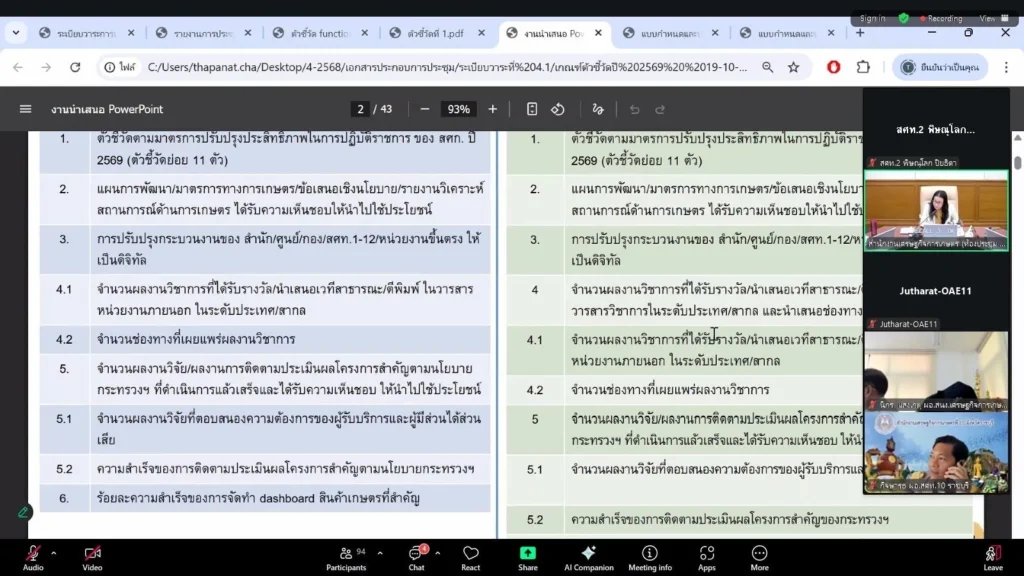Expand audio options chevron next to Audio
1024x576 pixels.
(x=54, y=552)
